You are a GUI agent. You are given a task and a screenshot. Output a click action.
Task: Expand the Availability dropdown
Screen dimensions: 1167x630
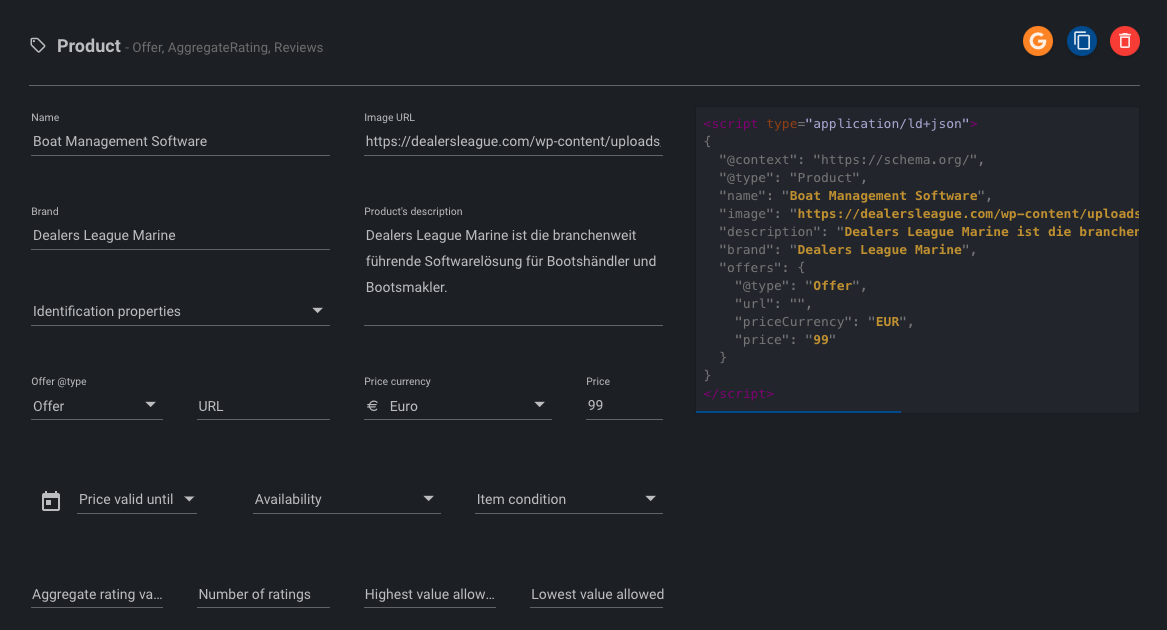click(x=346, y=499)
